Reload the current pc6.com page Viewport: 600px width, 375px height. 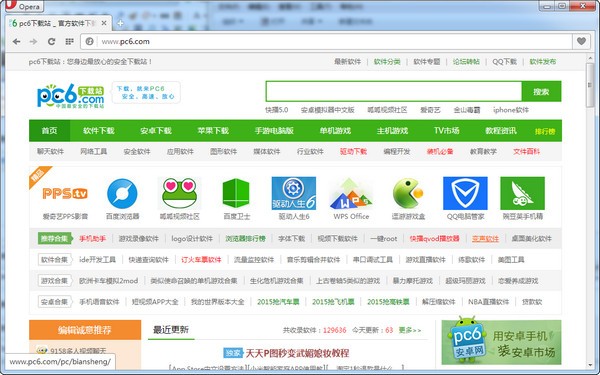[x=51, y=41]
